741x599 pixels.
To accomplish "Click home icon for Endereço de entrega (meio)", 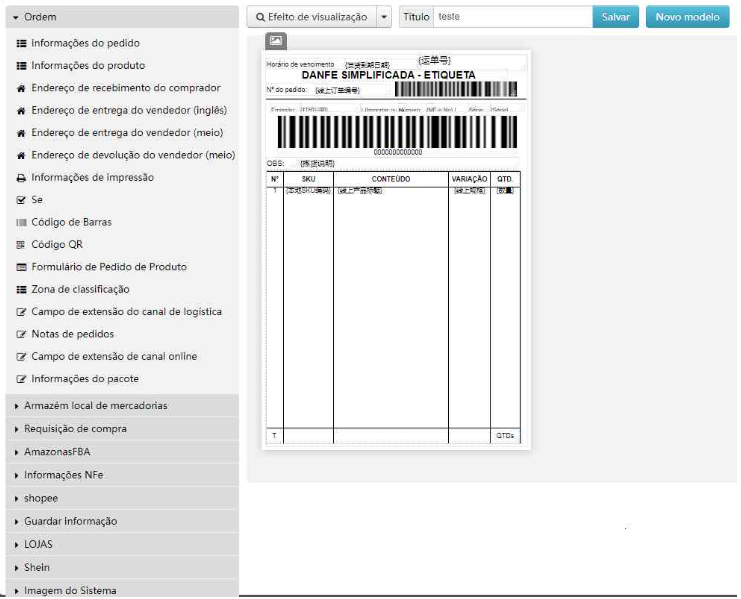I will tap(21, 133).
